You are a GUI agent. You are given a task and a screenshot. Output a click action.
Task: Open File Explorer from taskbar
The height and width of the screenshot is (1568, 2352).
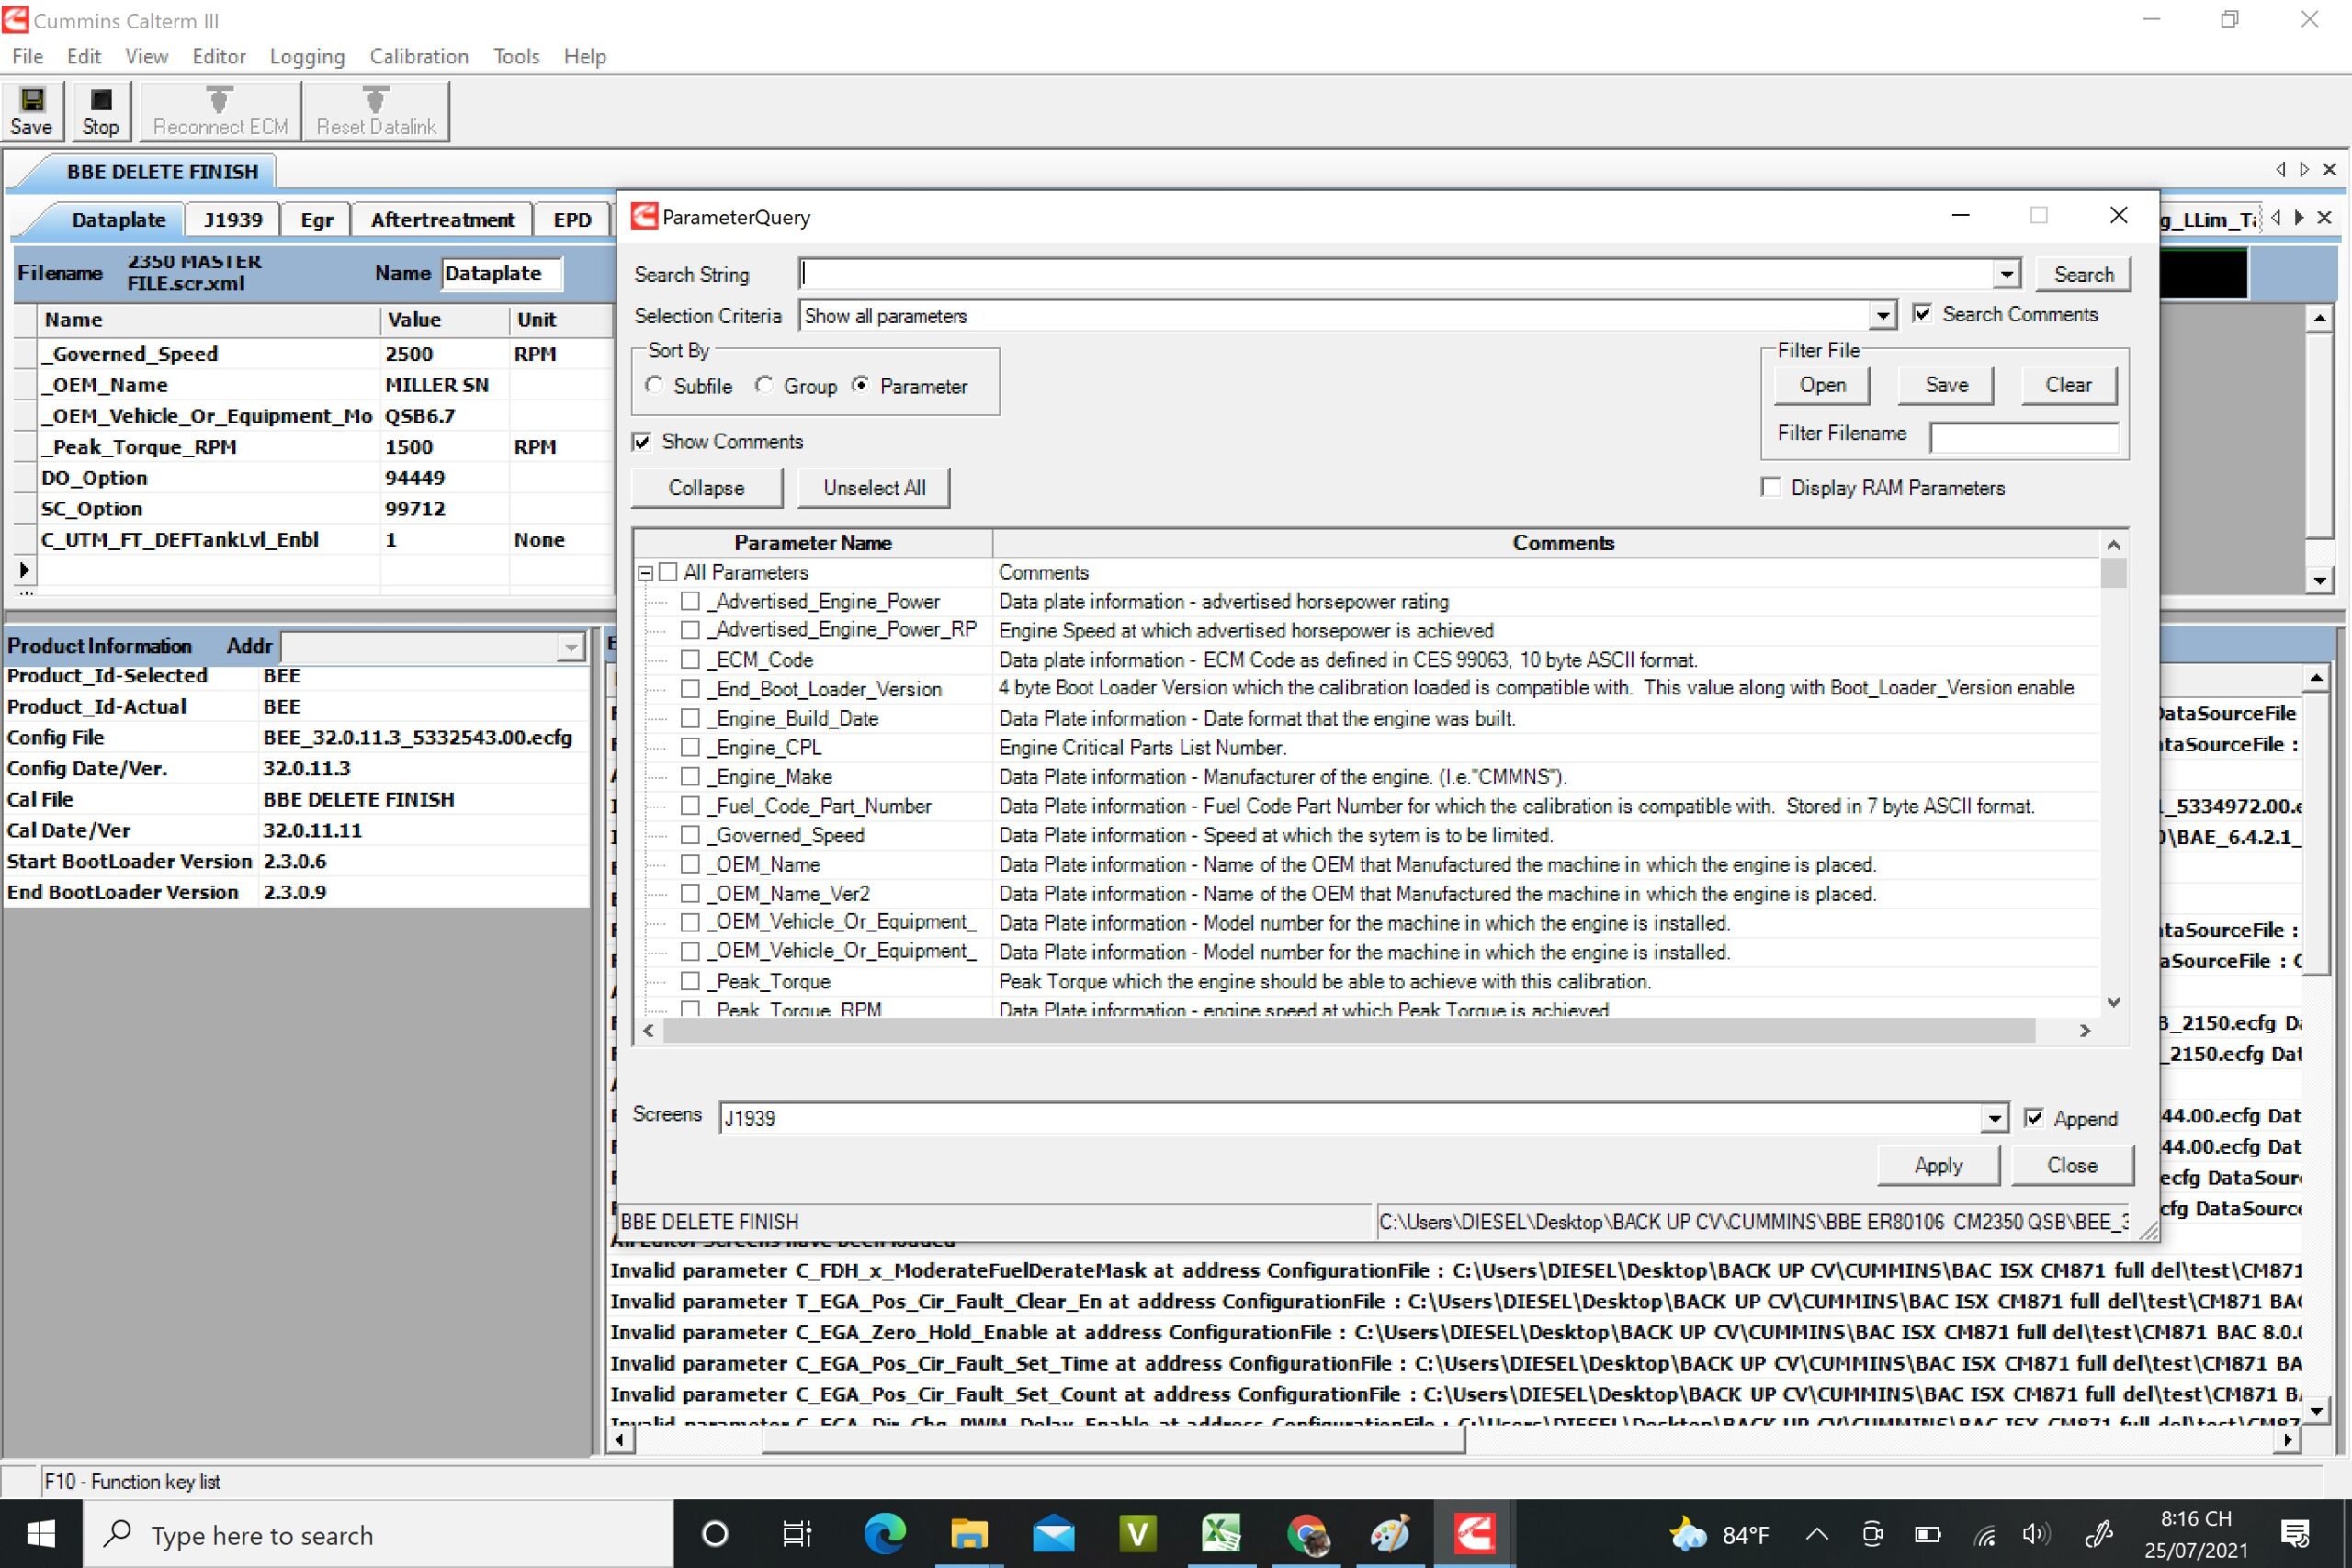coord(968,1533)
